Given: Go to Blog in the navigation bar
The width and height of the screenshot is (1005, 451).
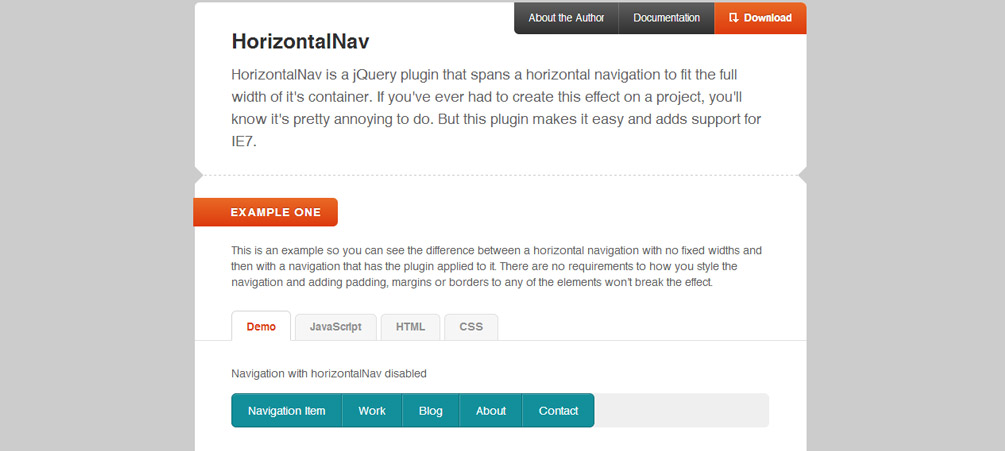Looking at the screenshot, I should (431, 411).
